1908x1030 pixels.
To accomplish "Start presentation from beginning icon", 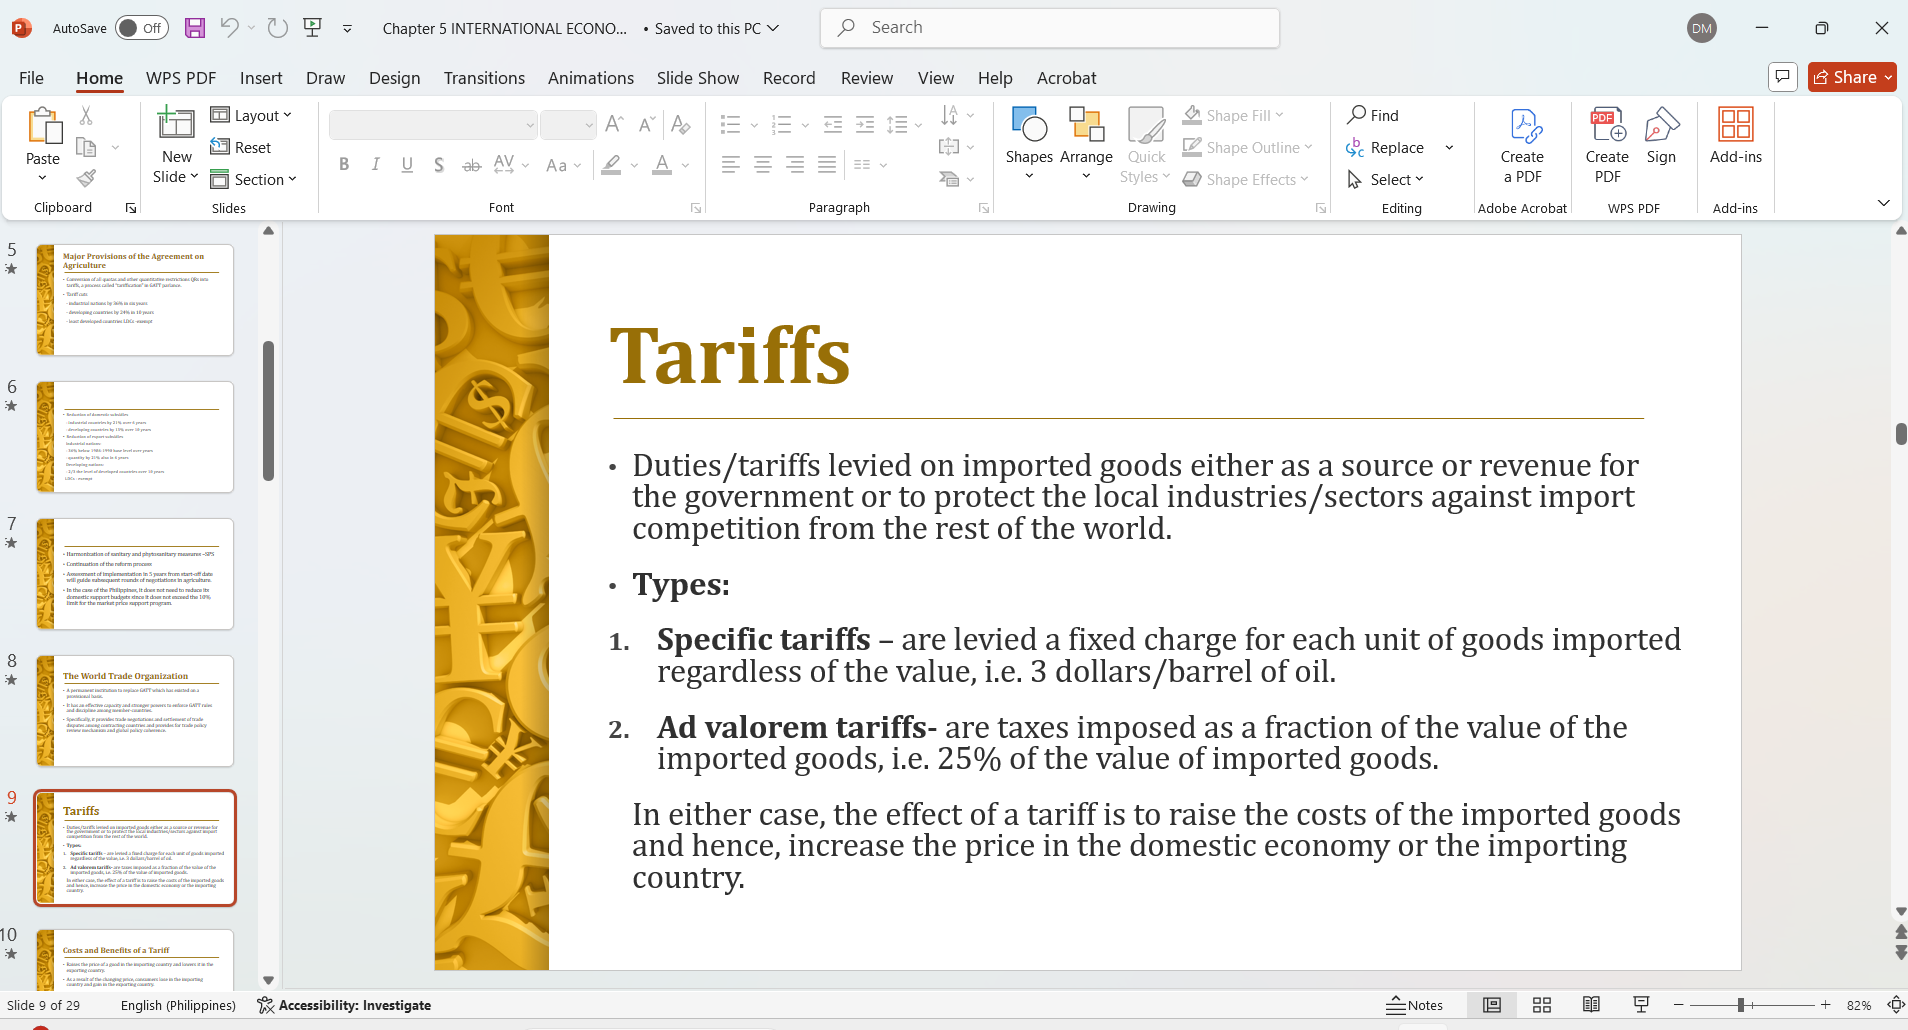I will (313, 28).
